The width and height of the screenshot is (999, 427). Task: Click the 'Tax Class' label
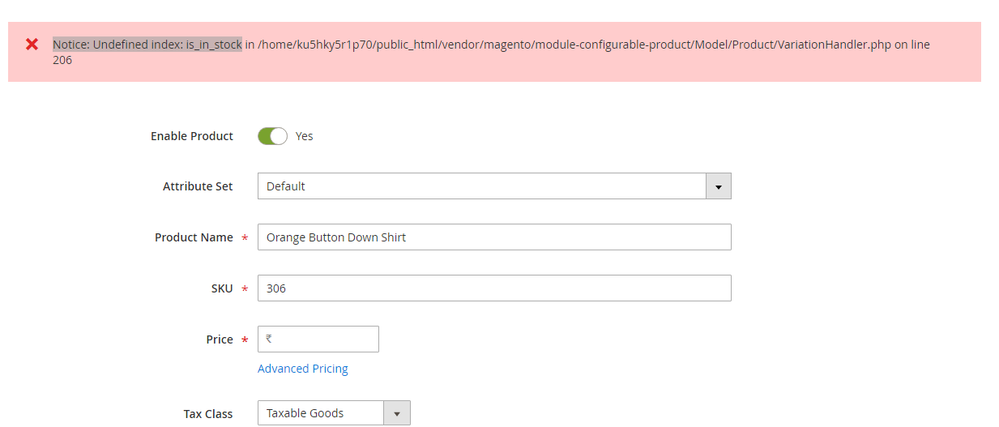[x=208, y=414]
